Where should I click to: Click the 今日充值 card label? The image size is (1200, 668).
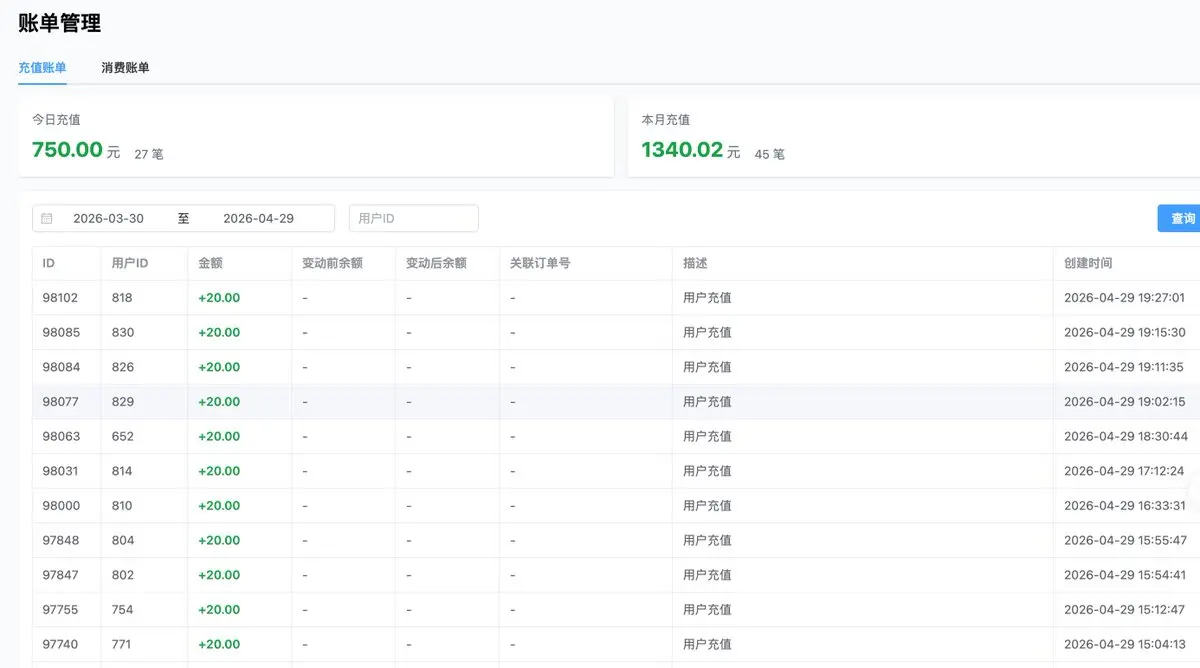click(x=56, y=120)
